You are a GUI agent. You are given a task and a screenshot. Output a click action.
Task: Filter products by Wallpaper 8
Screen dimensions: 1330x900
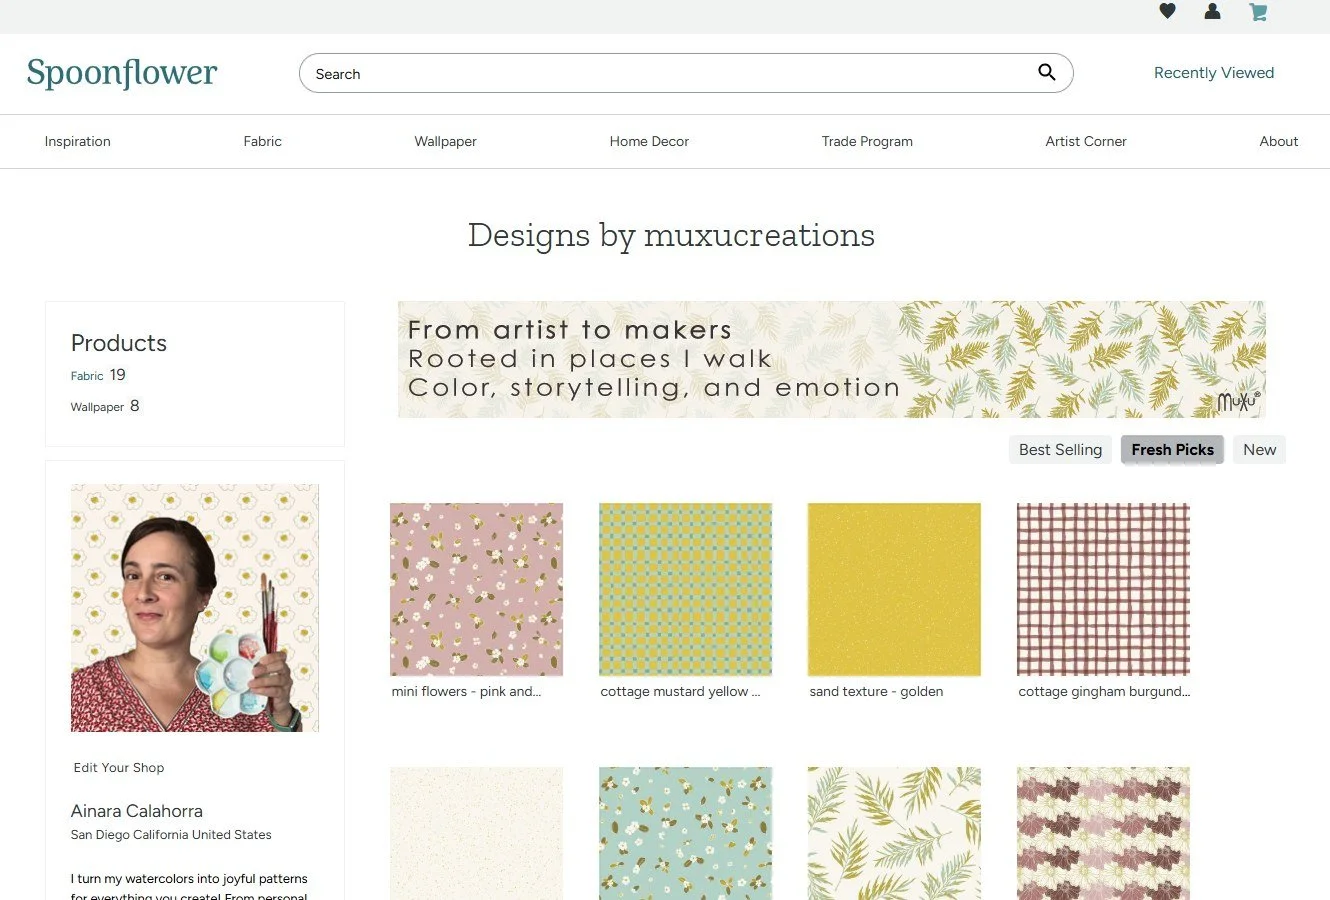[104, 406]
